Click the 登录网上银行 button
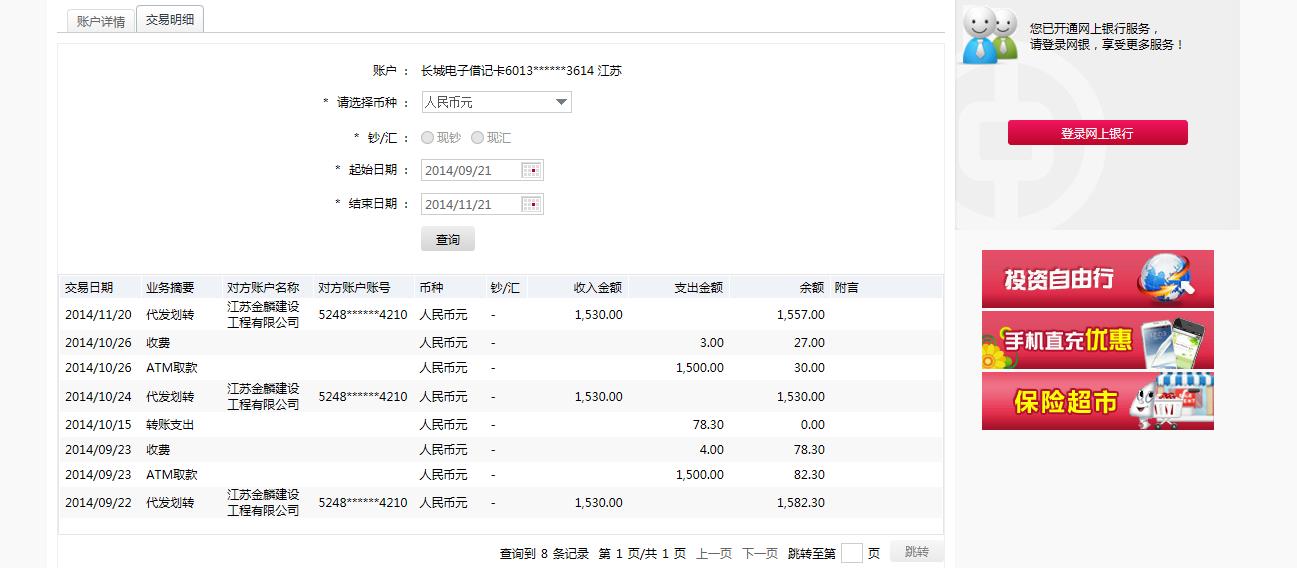 click(x=1097, y=133)
